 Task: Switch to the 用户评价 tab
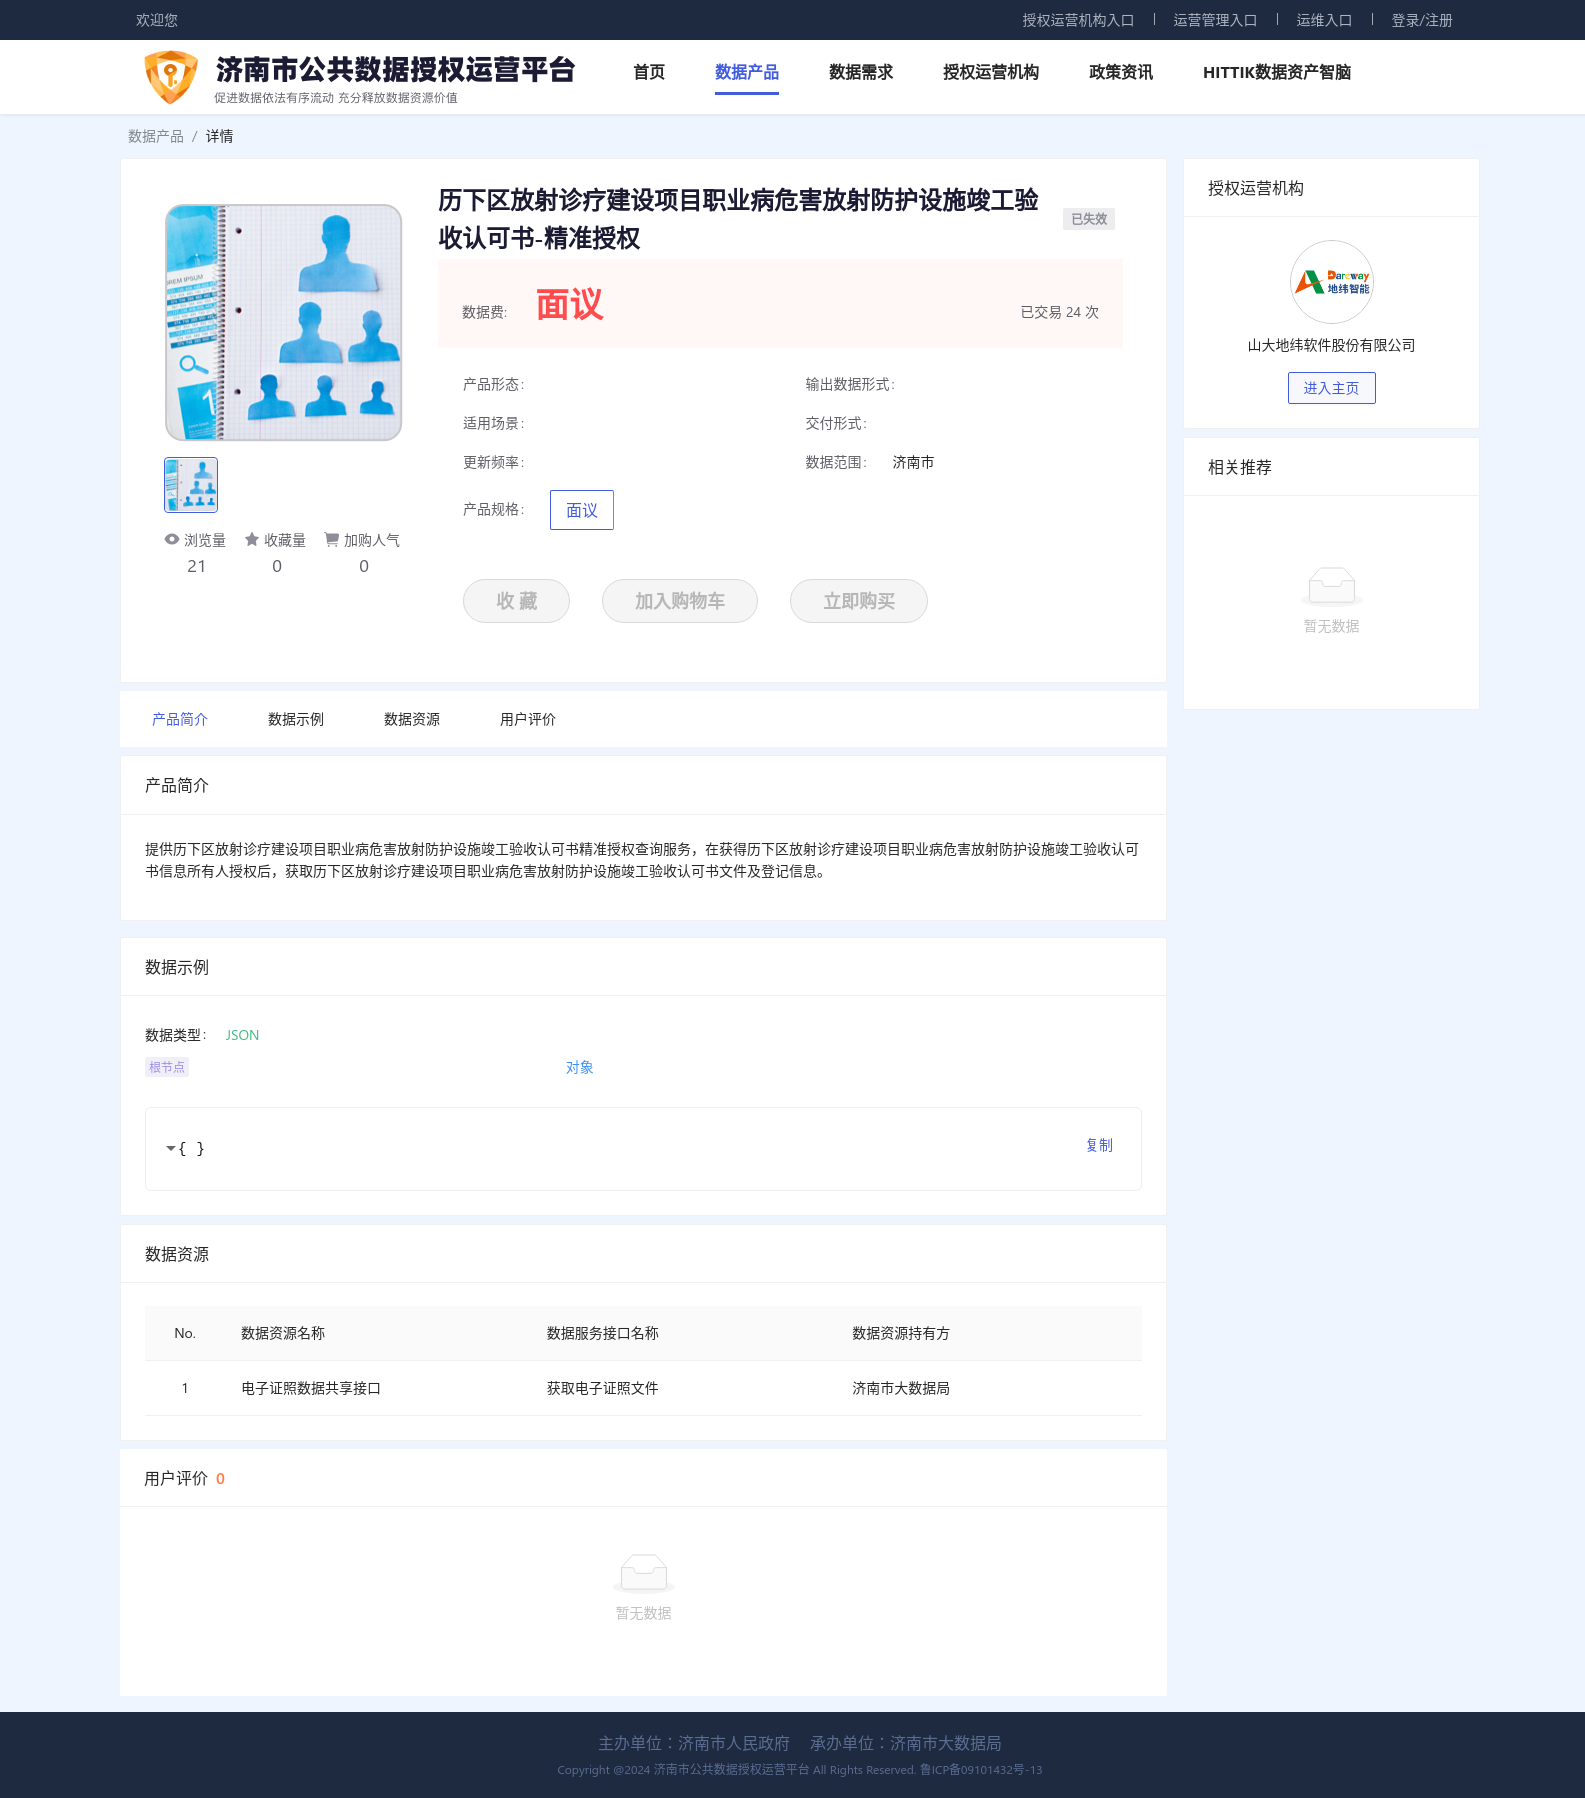tap(528, 719)
